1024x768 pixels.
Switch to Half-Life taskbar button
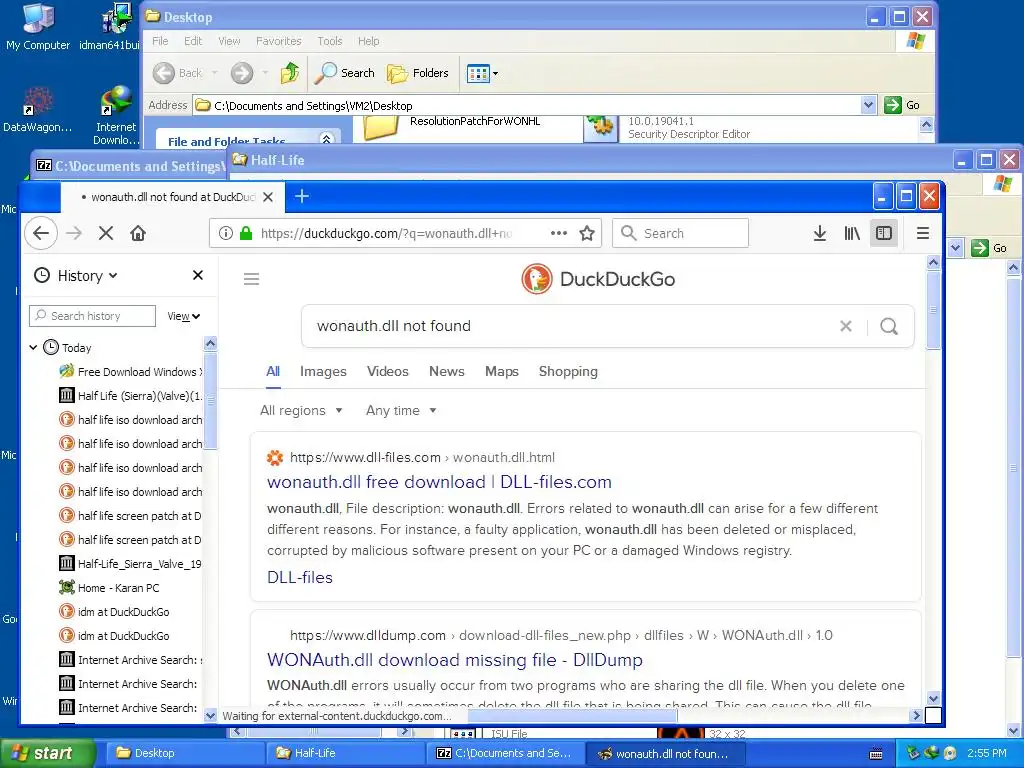344,753
